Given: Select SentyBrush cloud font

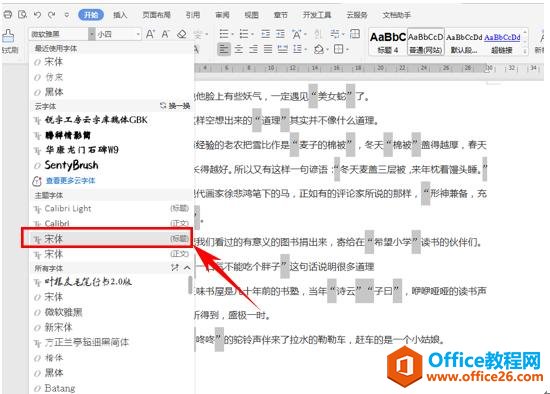Looking at the screenshot, I should pyautogui.click(x=112, y=165).
